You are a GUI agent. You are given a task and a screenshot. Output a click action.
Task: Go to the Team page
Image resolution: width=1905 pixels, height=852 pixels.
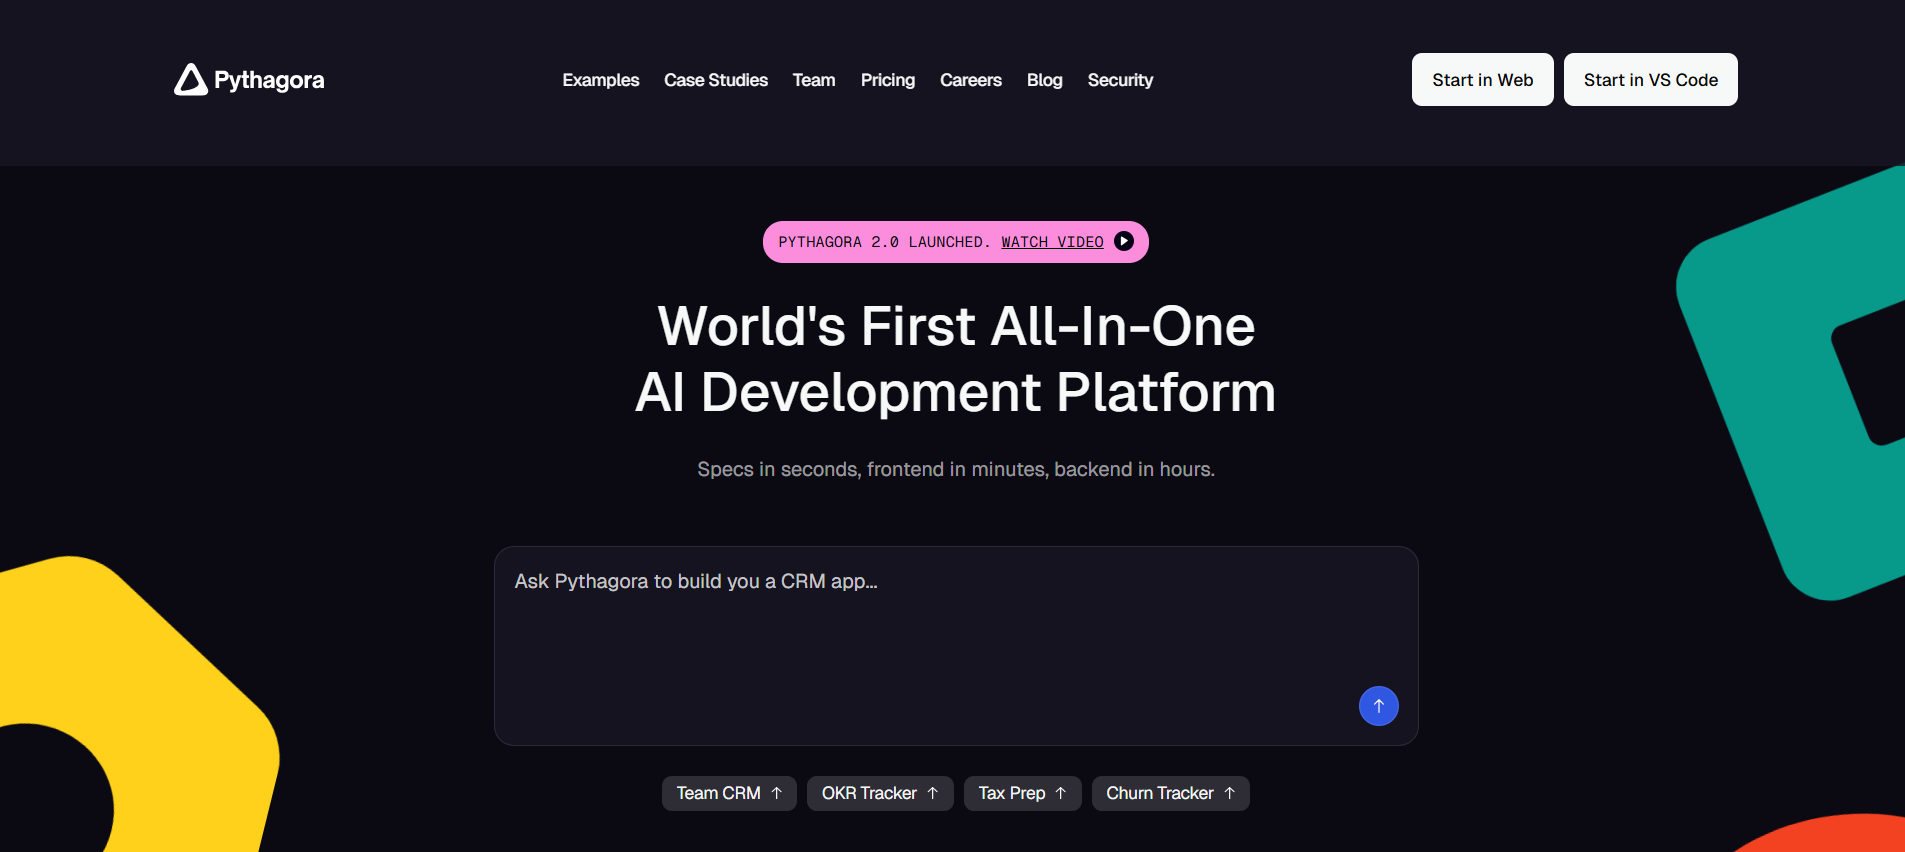tap(814, 80)
